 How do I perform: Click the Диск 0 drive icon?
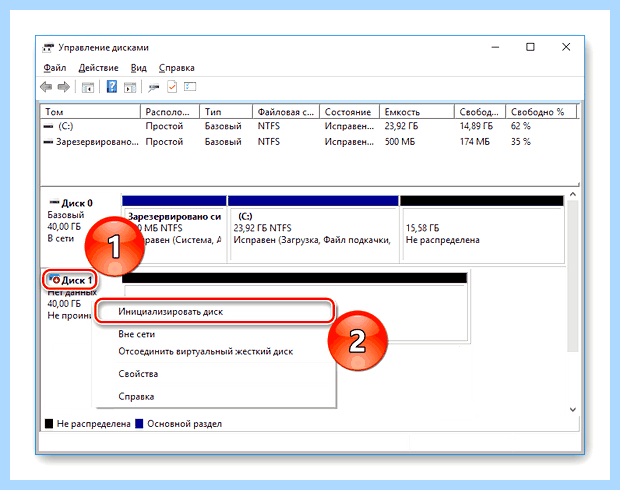(x=54, y=202)
